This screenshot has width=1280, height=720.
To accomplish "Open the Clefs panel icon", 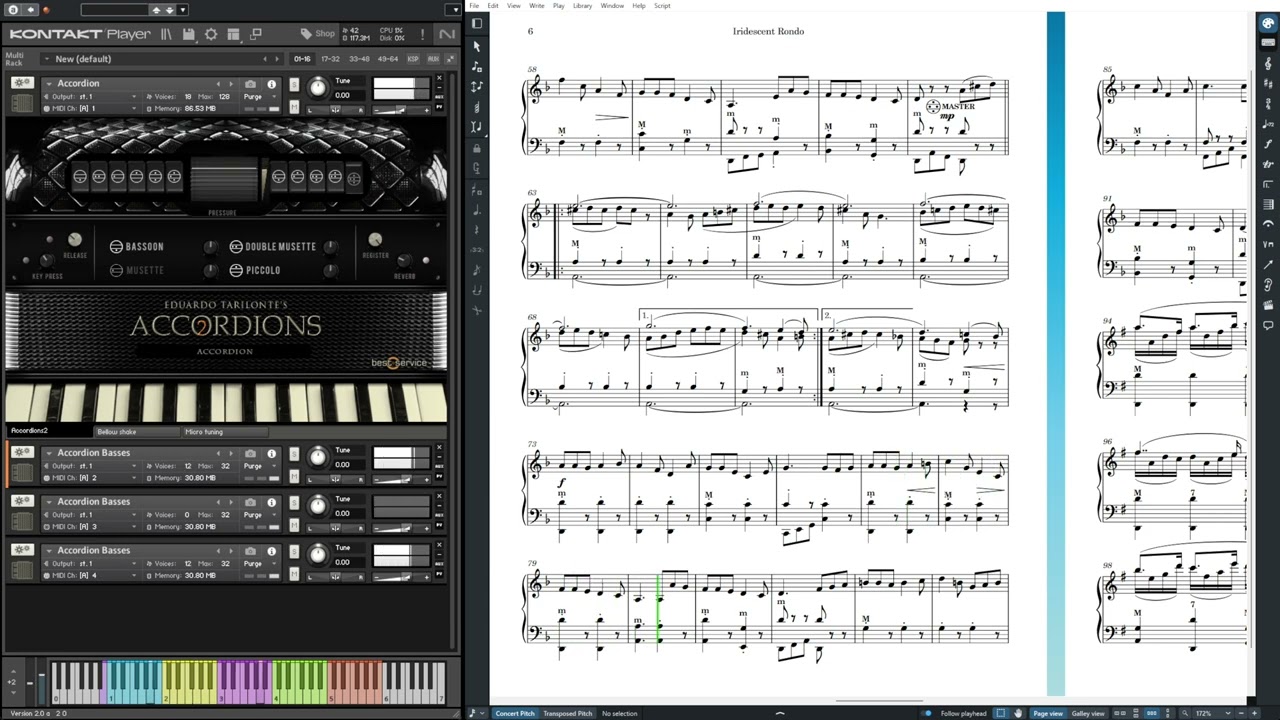I will [x=1268, y=64].
